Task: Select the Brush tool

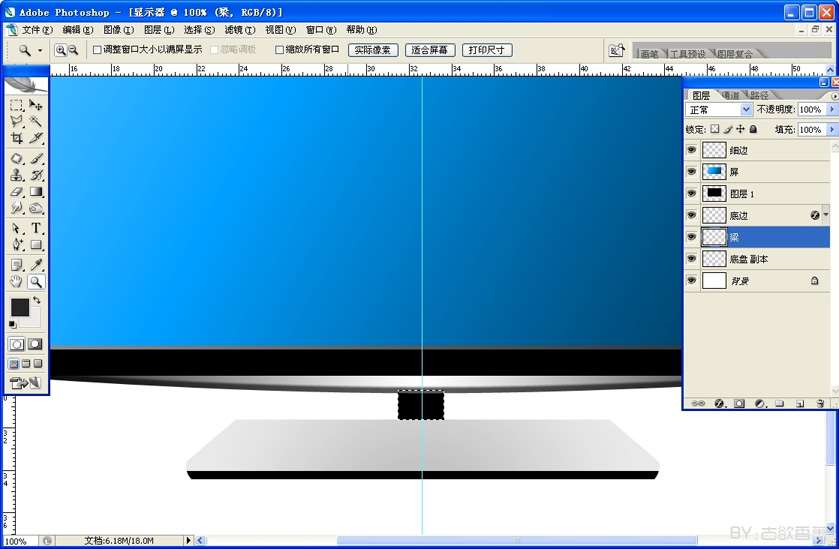Action: pos(36,158)
